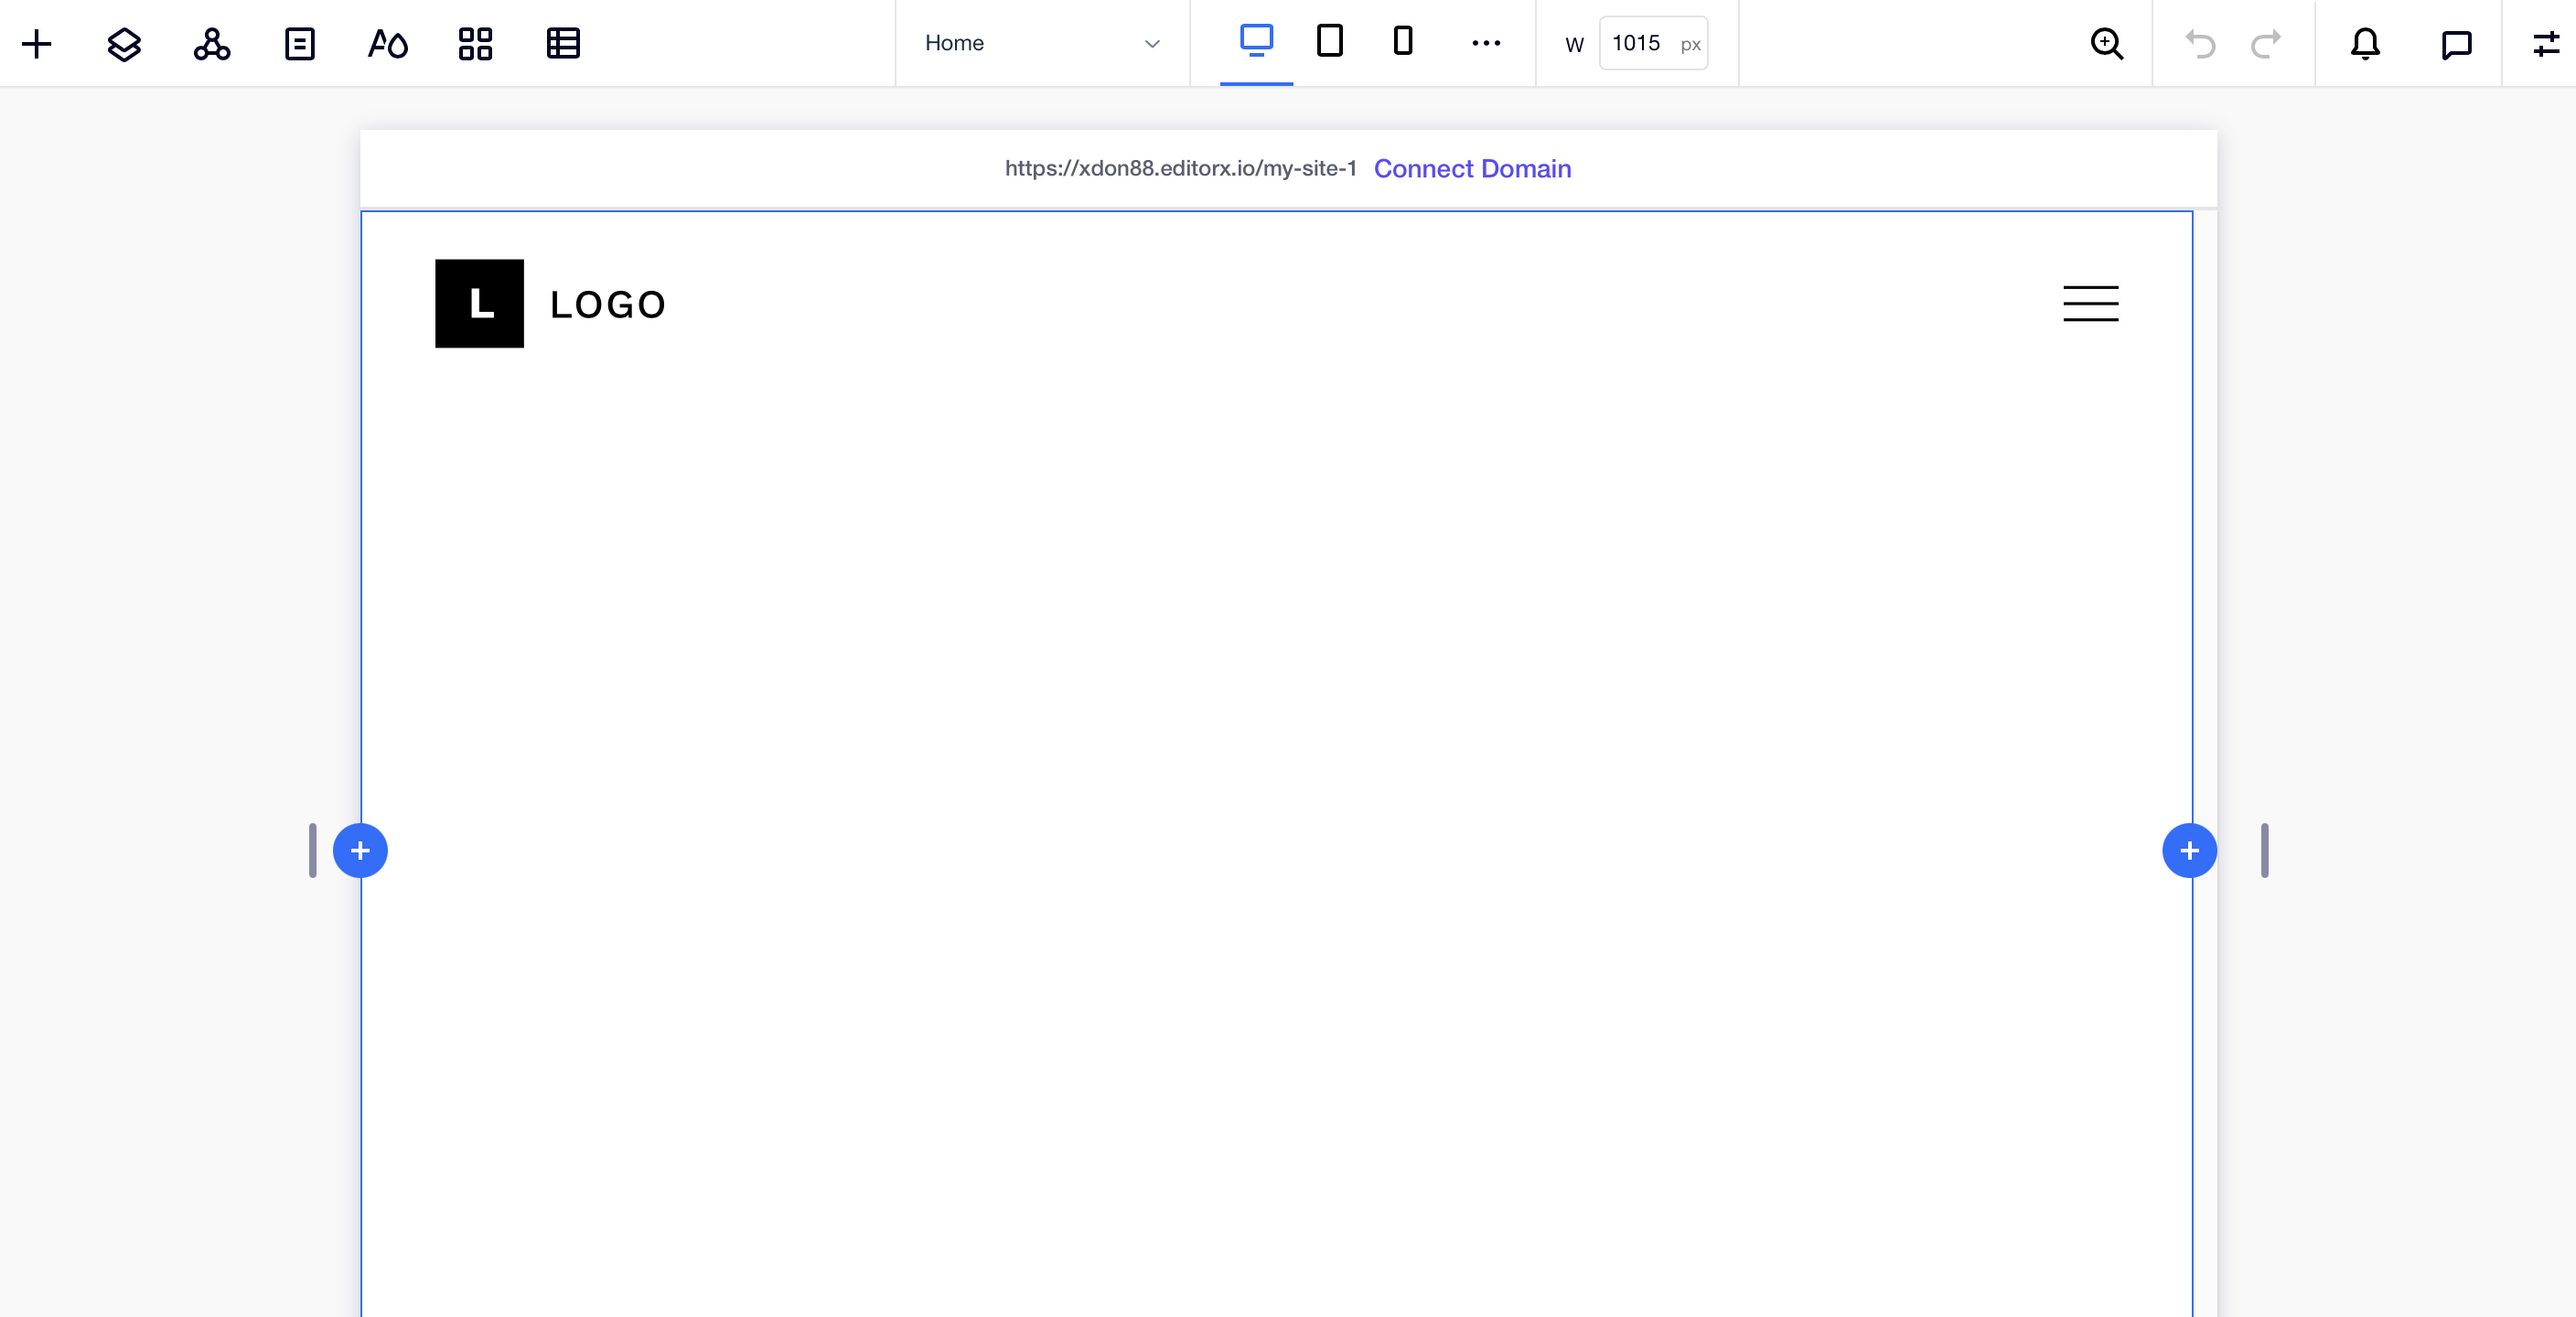Open the notifications bell
This screenshot has height=1317, width=2576.
(x=2364, y=43)
